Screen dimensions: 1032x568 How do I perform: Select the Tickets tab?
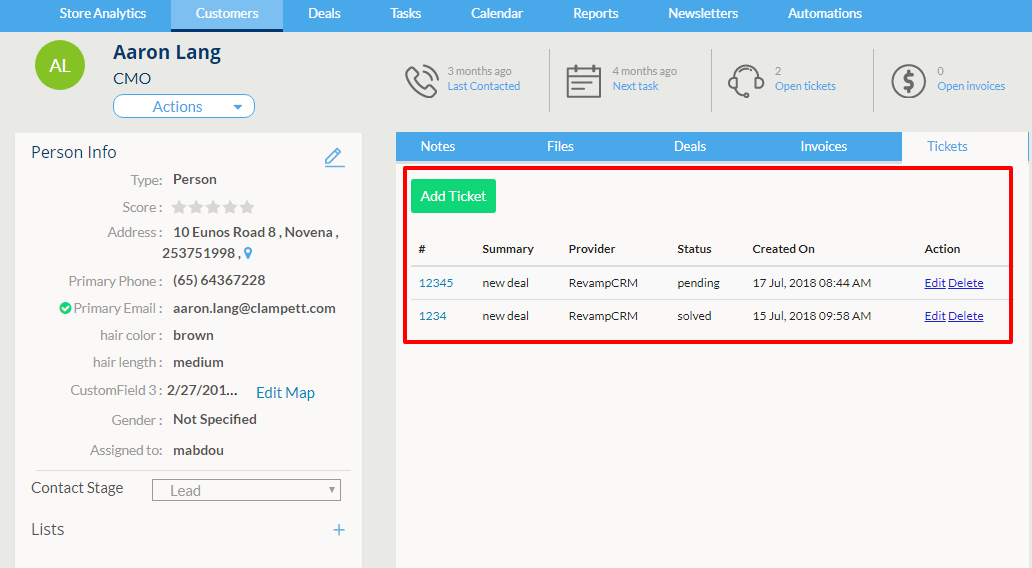pyautogui.click(x=947, y=146)
